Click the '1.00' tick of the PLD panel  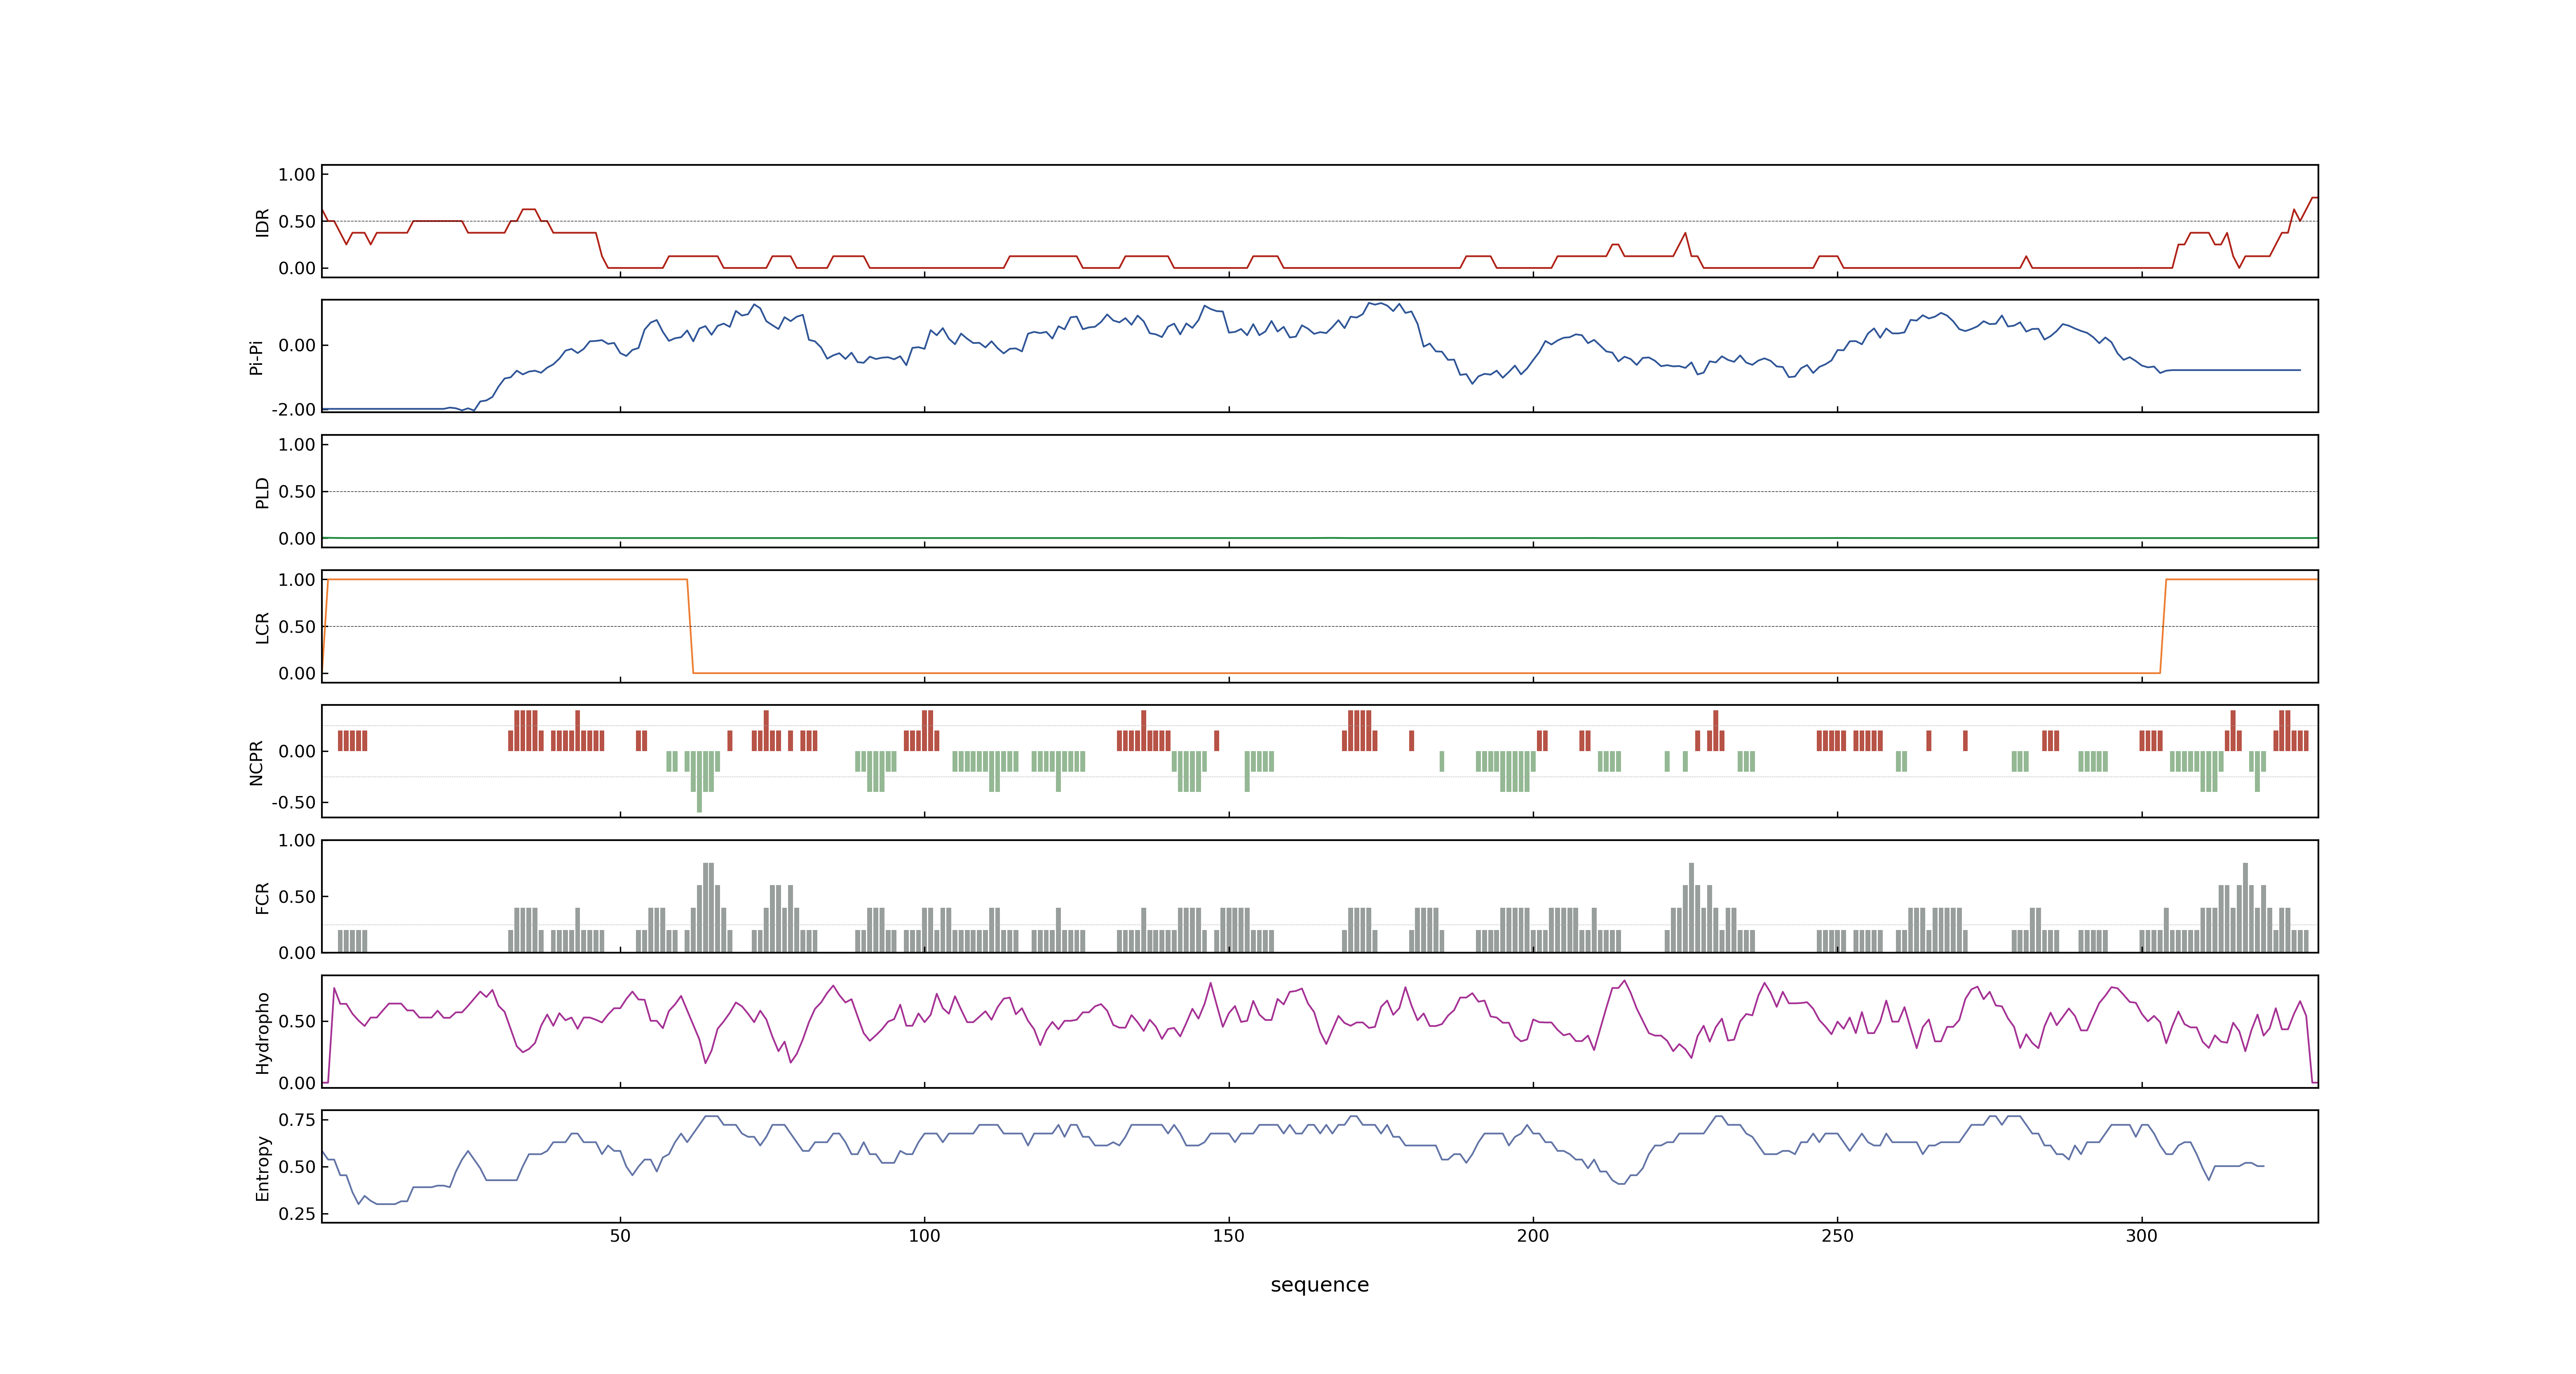[297, 445]
